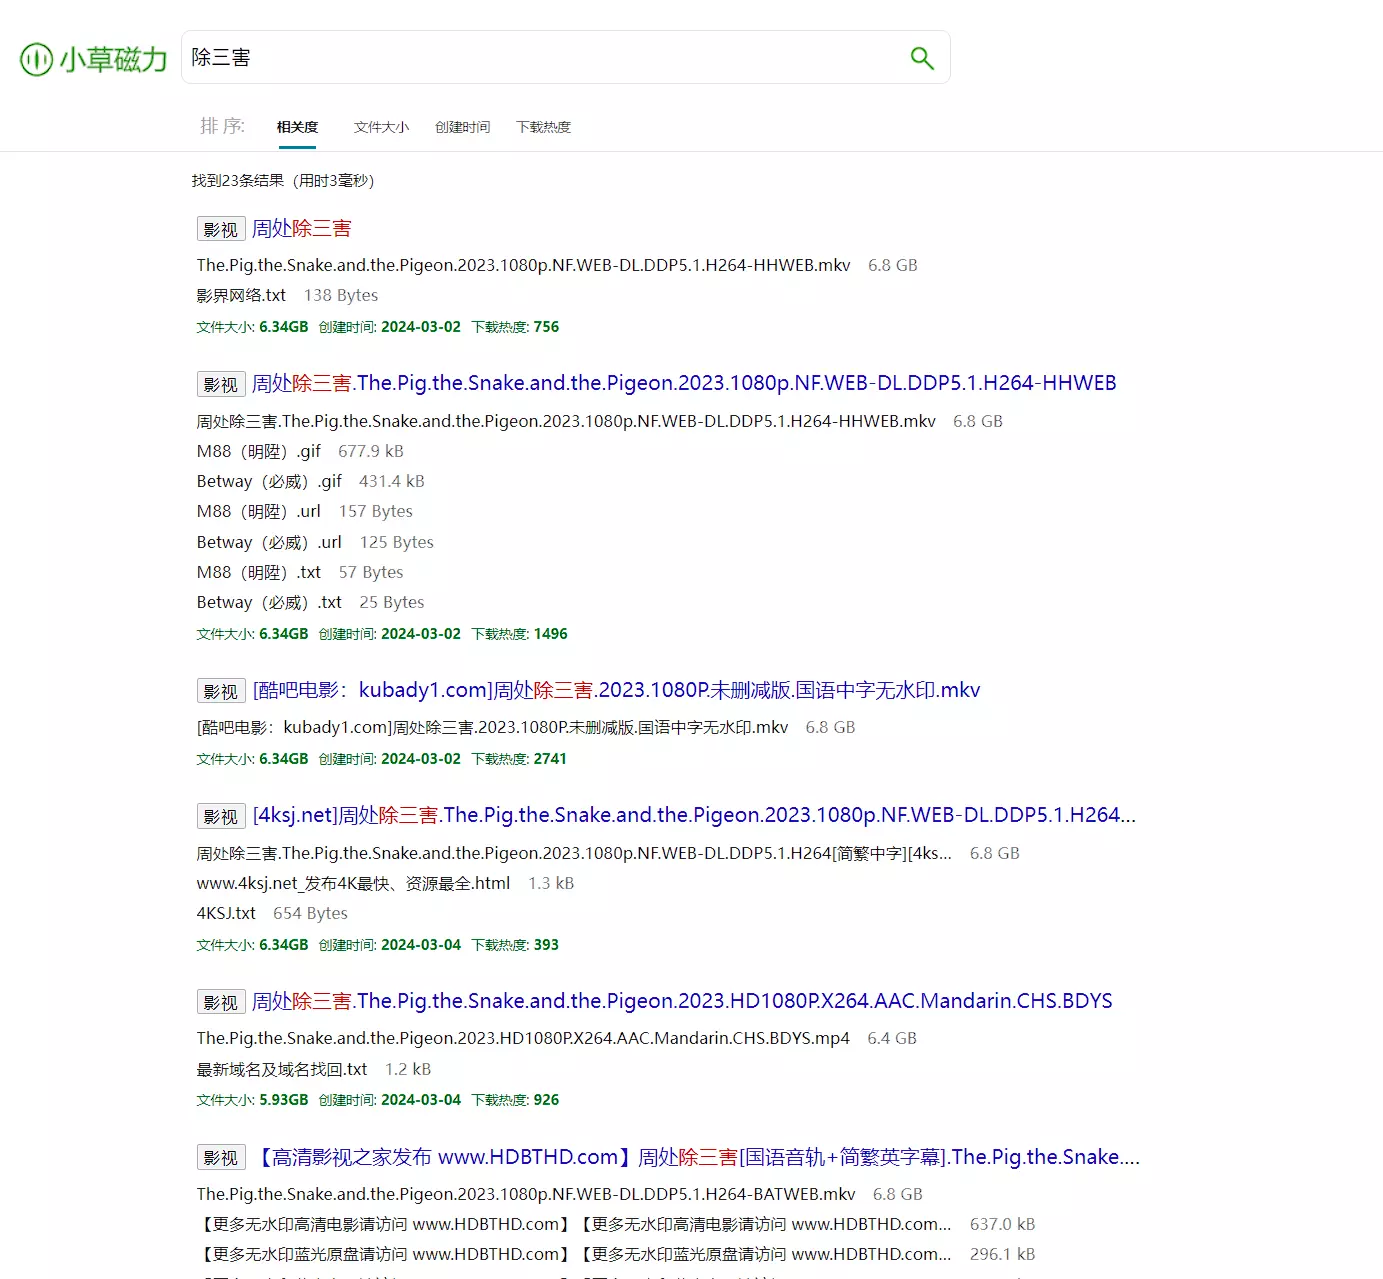Sort results by 下载热度

click(543, 127)
